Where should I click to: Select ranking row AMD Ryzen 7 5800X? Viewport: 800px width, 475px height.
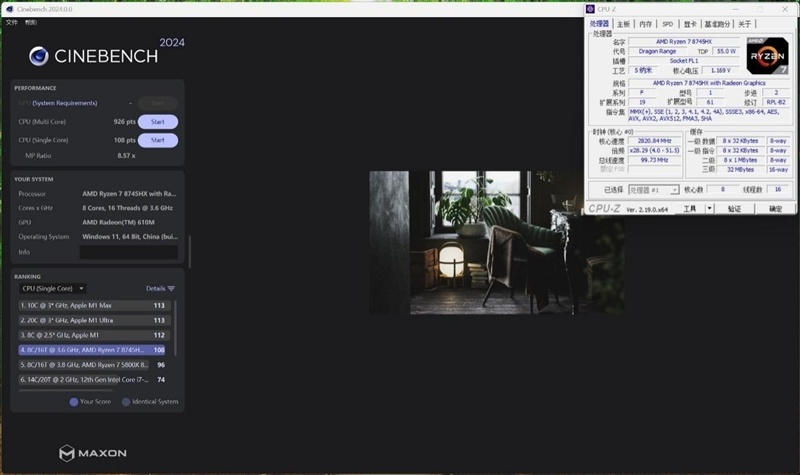point(92,365)
